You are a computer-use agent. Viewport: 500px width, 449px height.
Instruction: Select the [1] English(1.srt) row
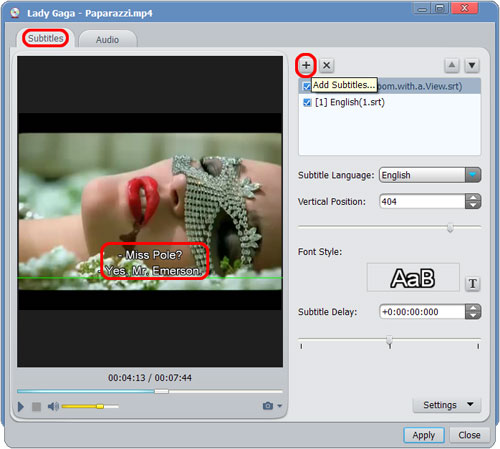pos(389,102)
